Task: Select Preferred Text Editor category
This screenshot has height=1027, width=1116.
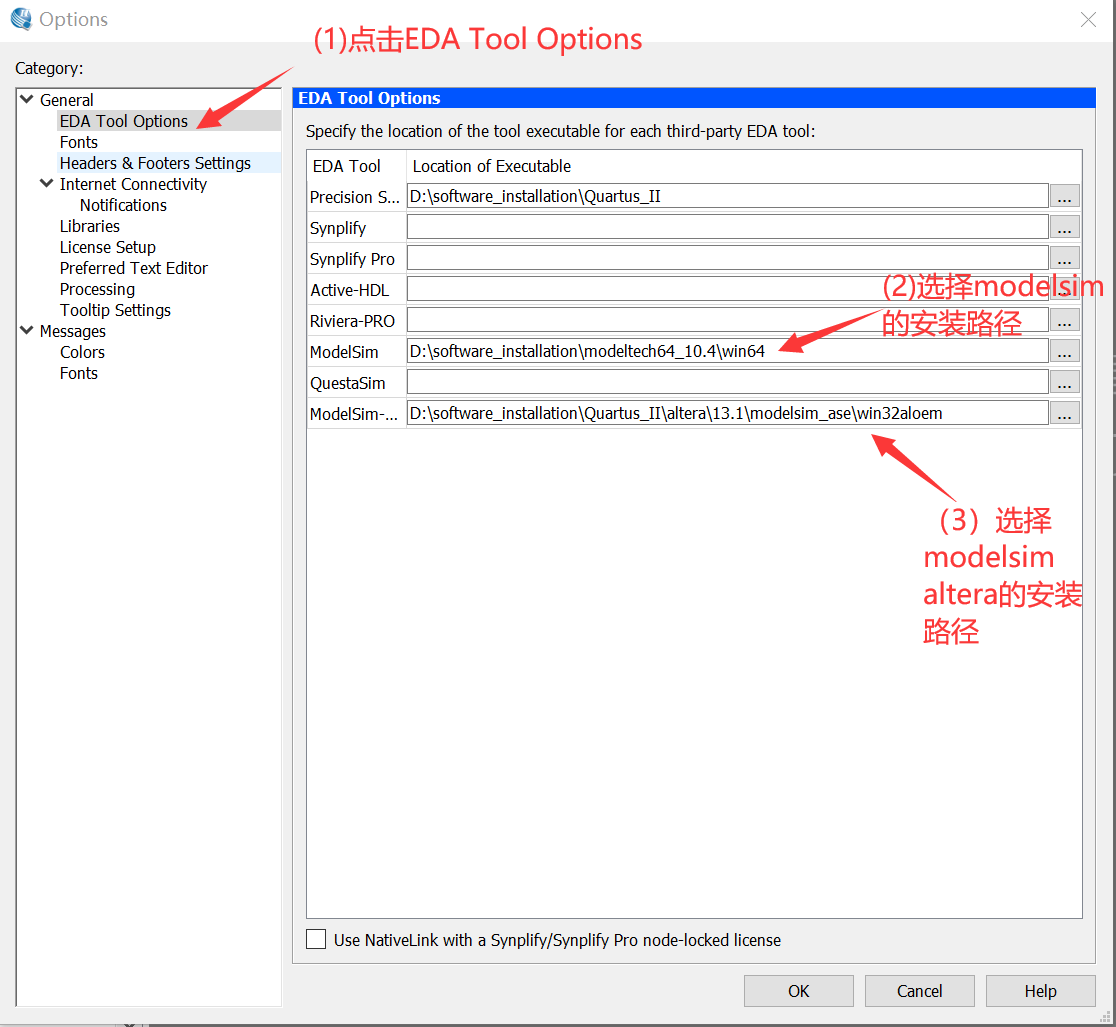Action: [x=134, y=268]
